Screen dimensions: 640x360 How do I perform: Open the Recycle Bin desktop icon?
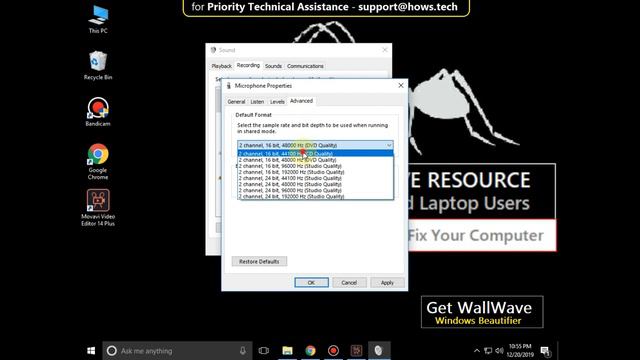(x=98, y=65)
